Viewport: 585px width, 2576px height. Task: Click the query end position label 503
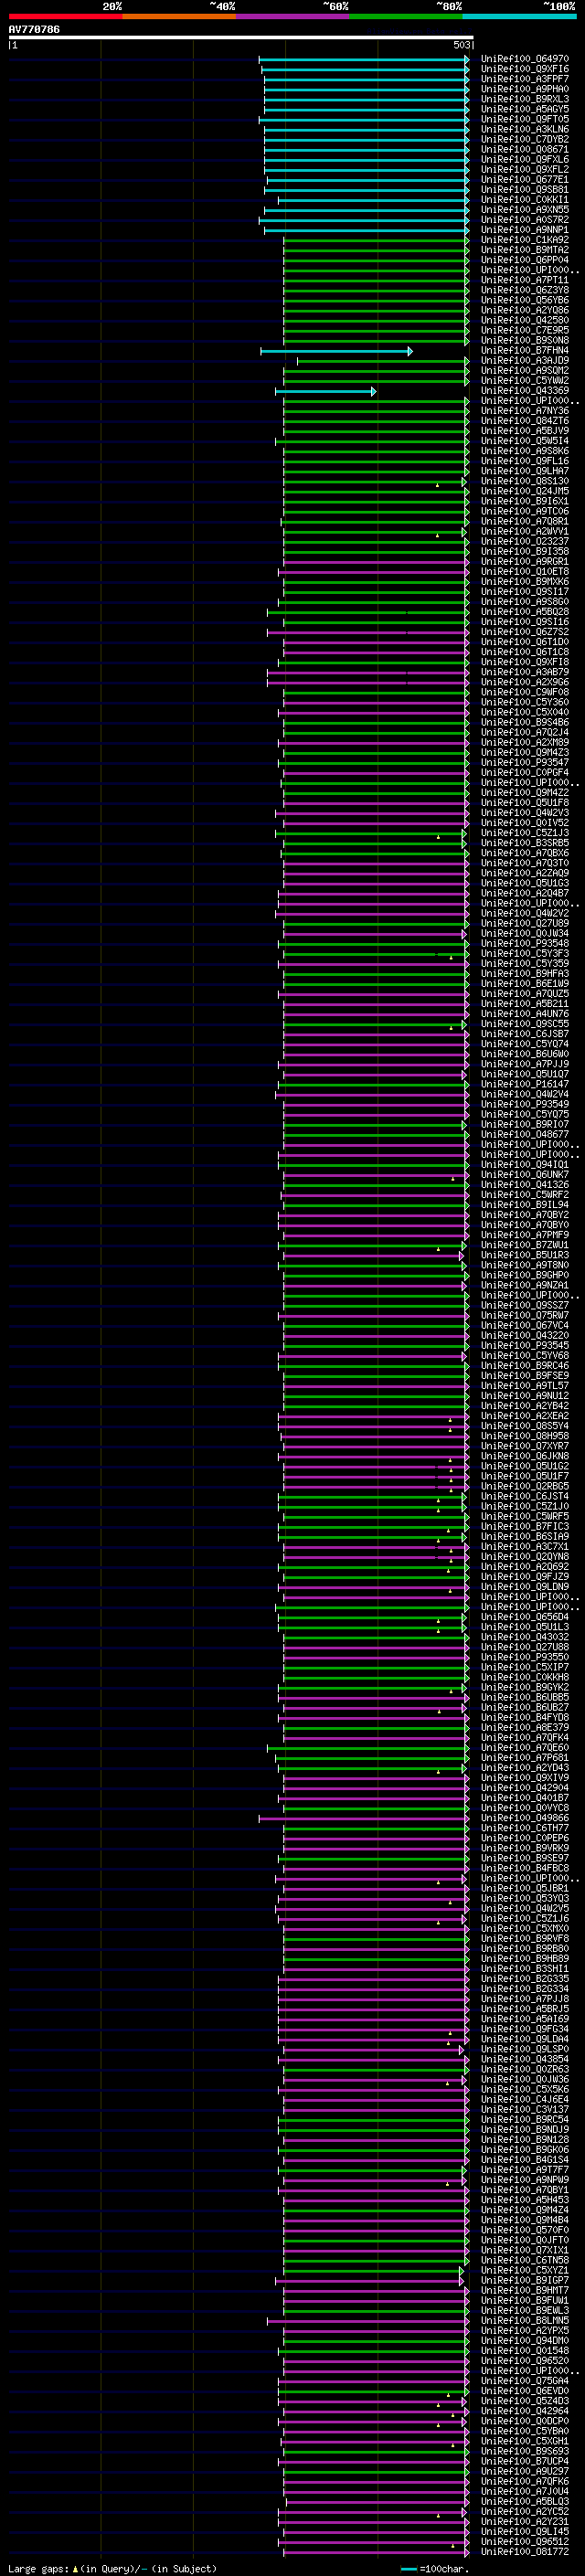pyautogui.click(x=462, y=45)
